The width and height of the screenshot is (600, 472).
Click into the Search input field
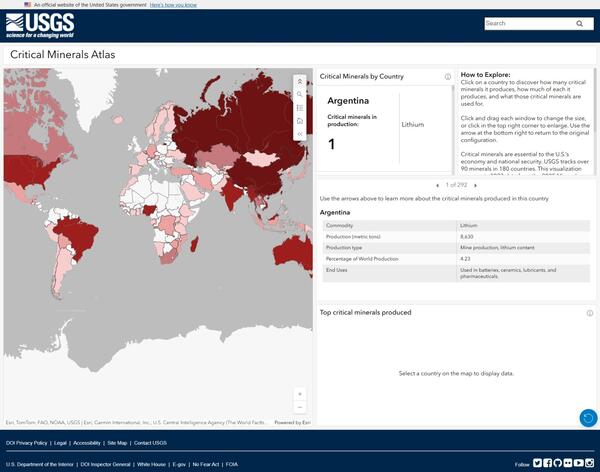coord(530,23)
